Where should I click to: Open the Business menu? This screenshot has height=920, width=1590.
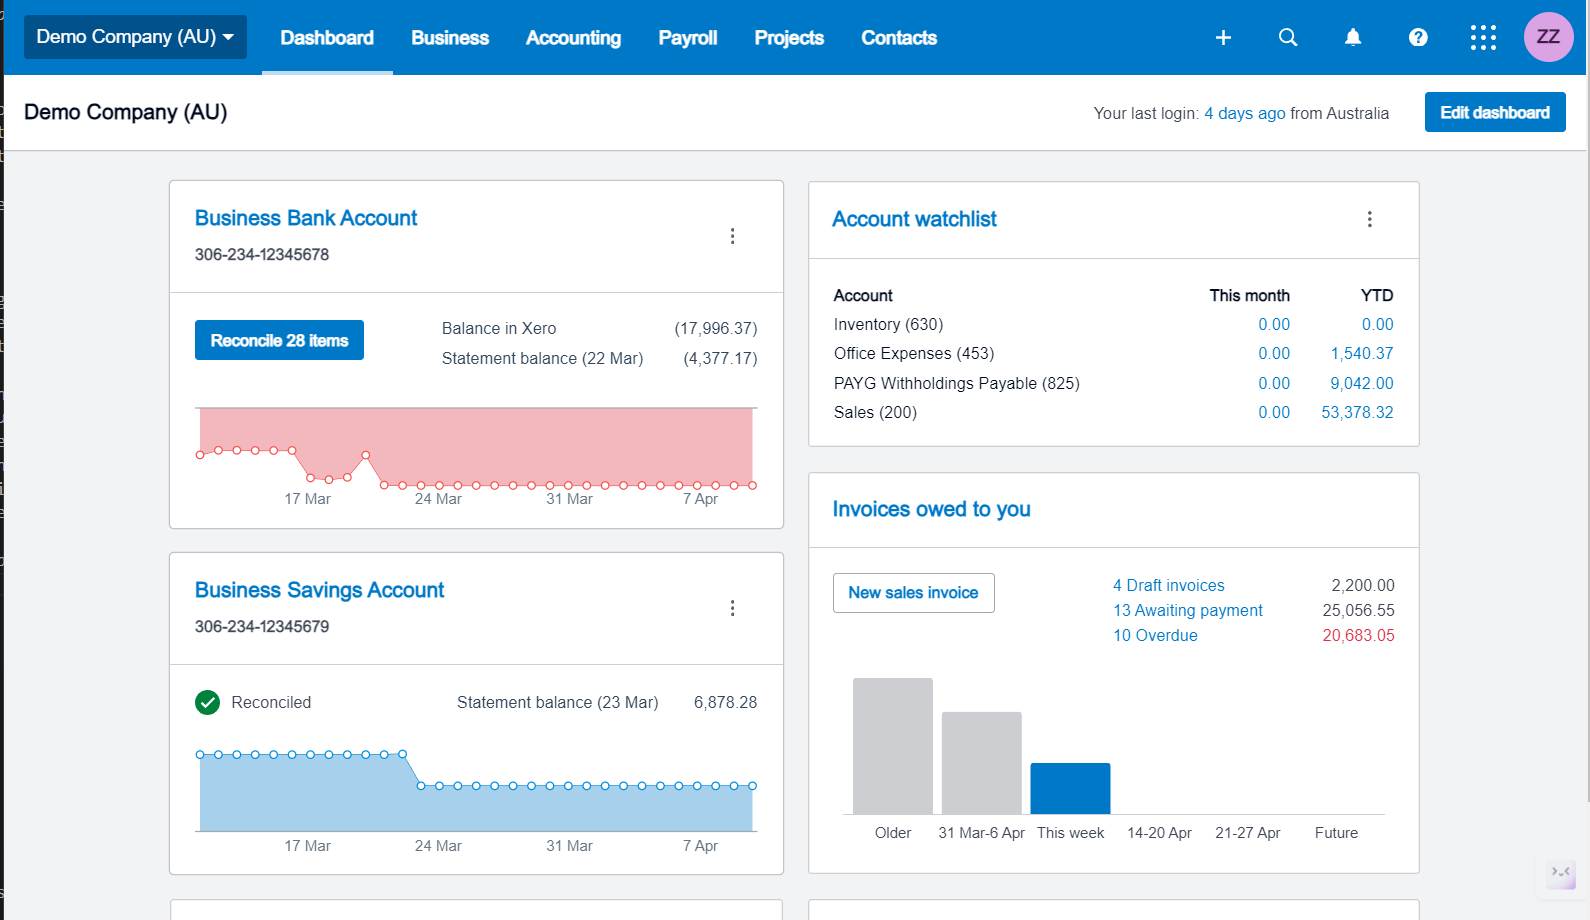coord(450,38)
